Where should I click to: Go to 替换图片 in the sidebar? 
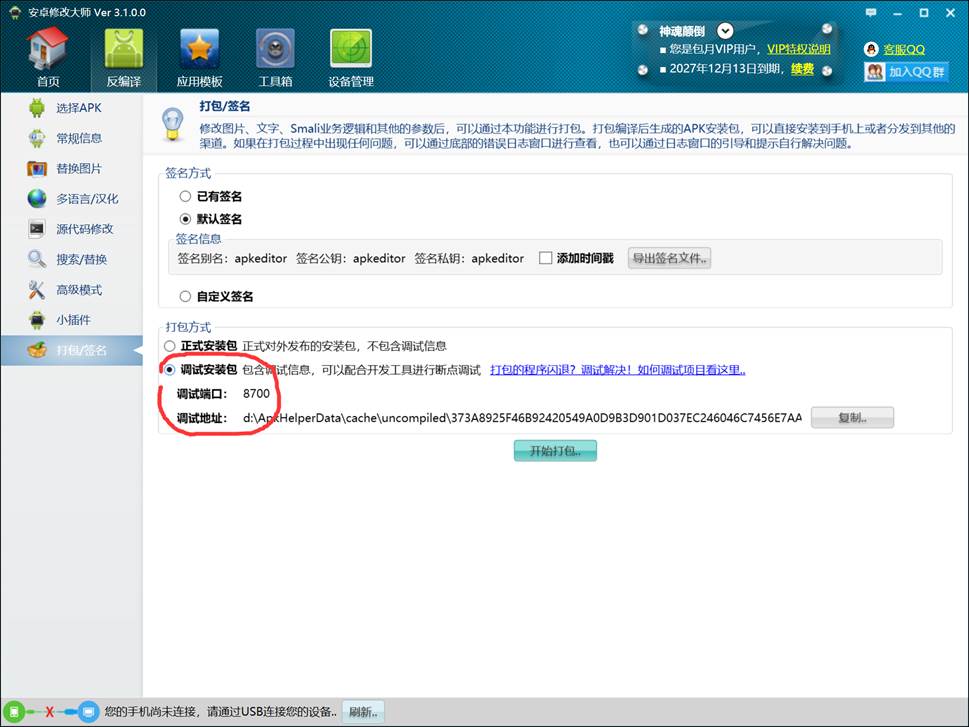[72, 168]
